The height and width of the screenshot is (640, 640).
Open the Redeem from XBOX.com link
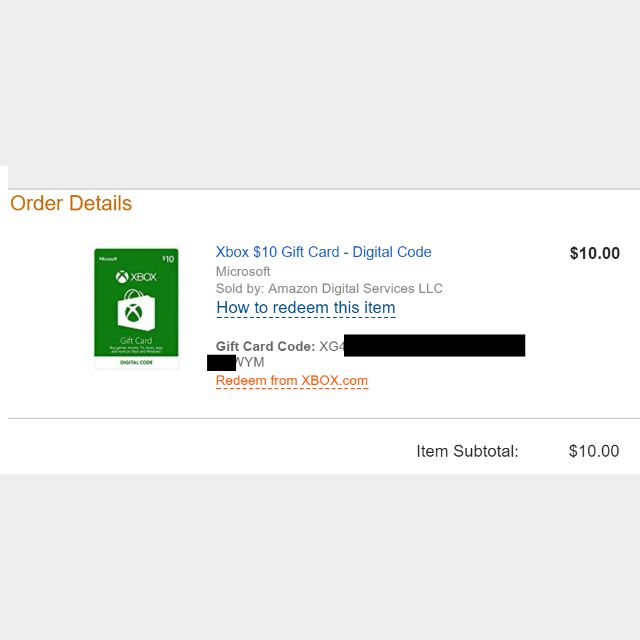point(292,381)
